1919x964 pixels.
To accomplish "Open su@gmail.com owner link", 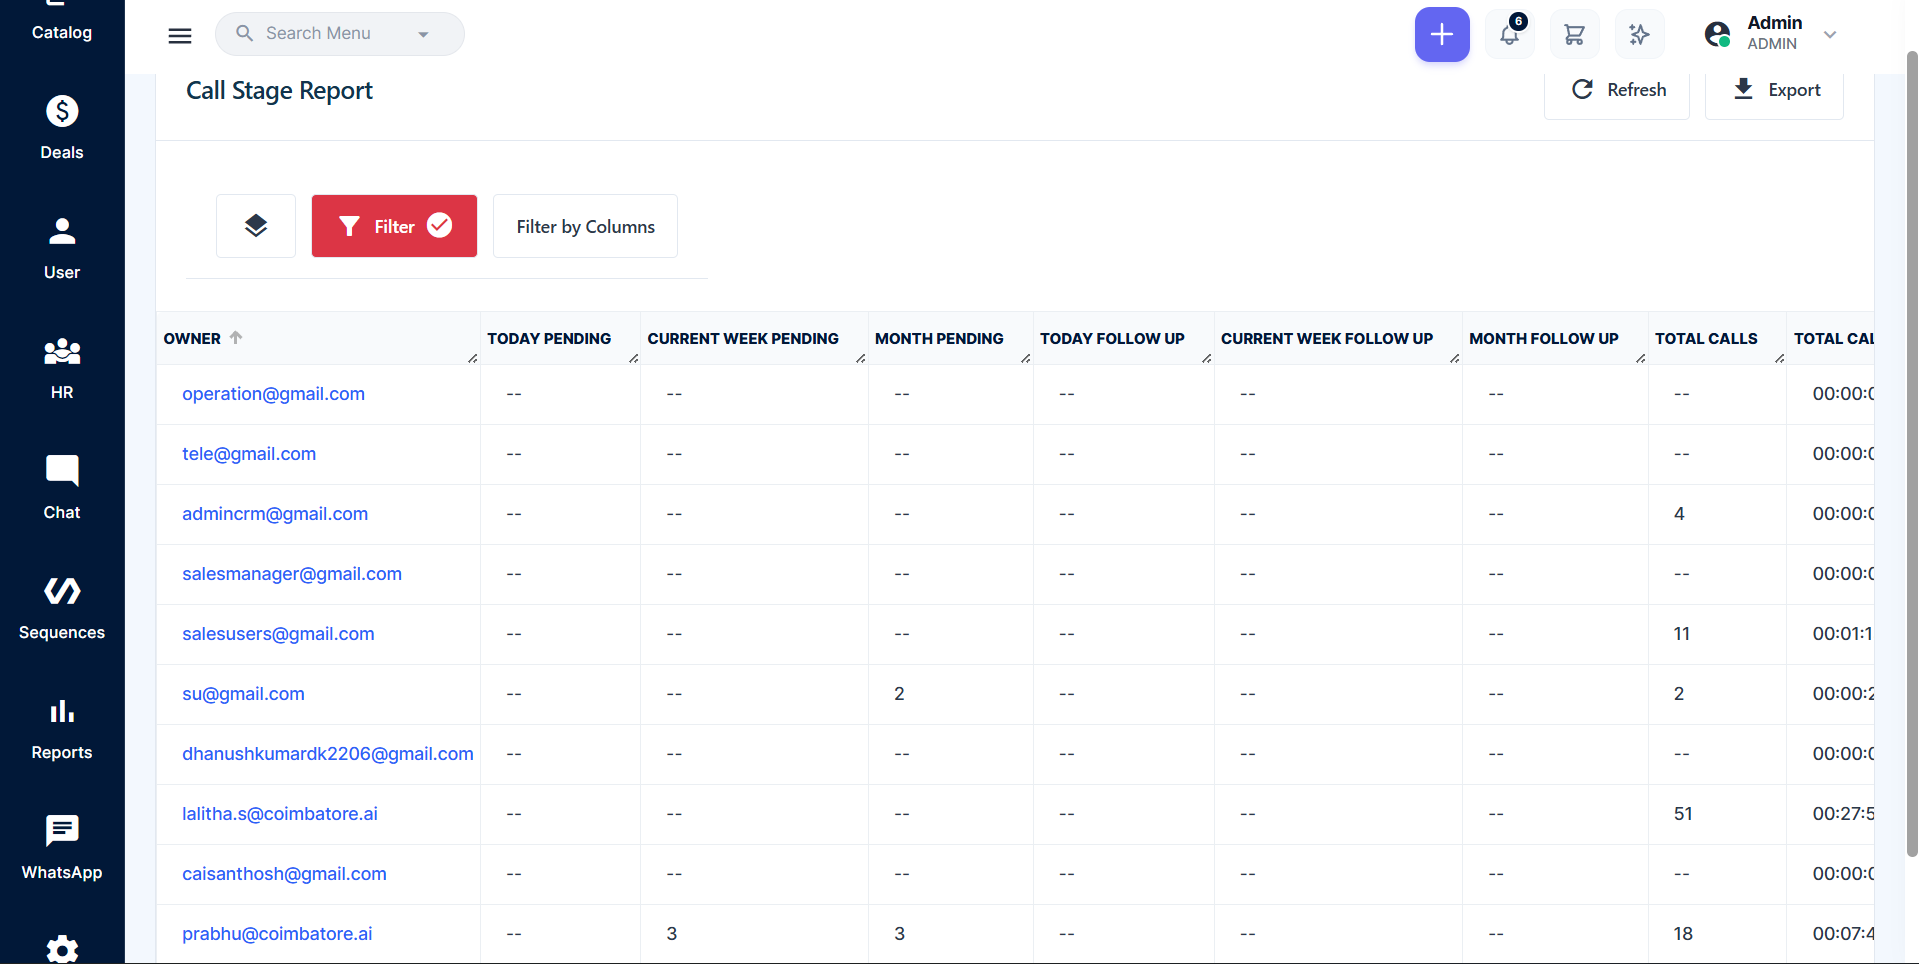I will [x=243, y=694].
